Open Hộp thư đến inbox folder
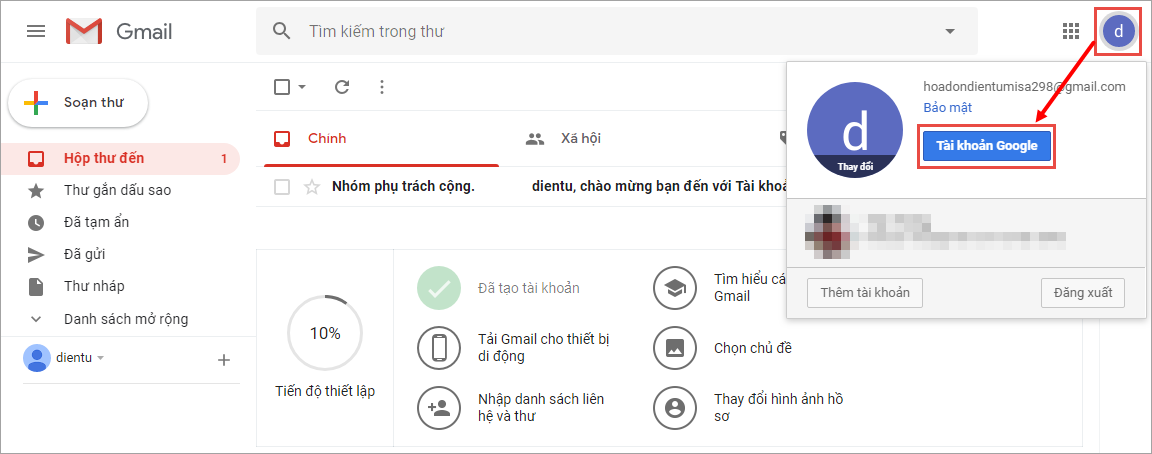Screen dimensions: 1152x454 [120, 158]
